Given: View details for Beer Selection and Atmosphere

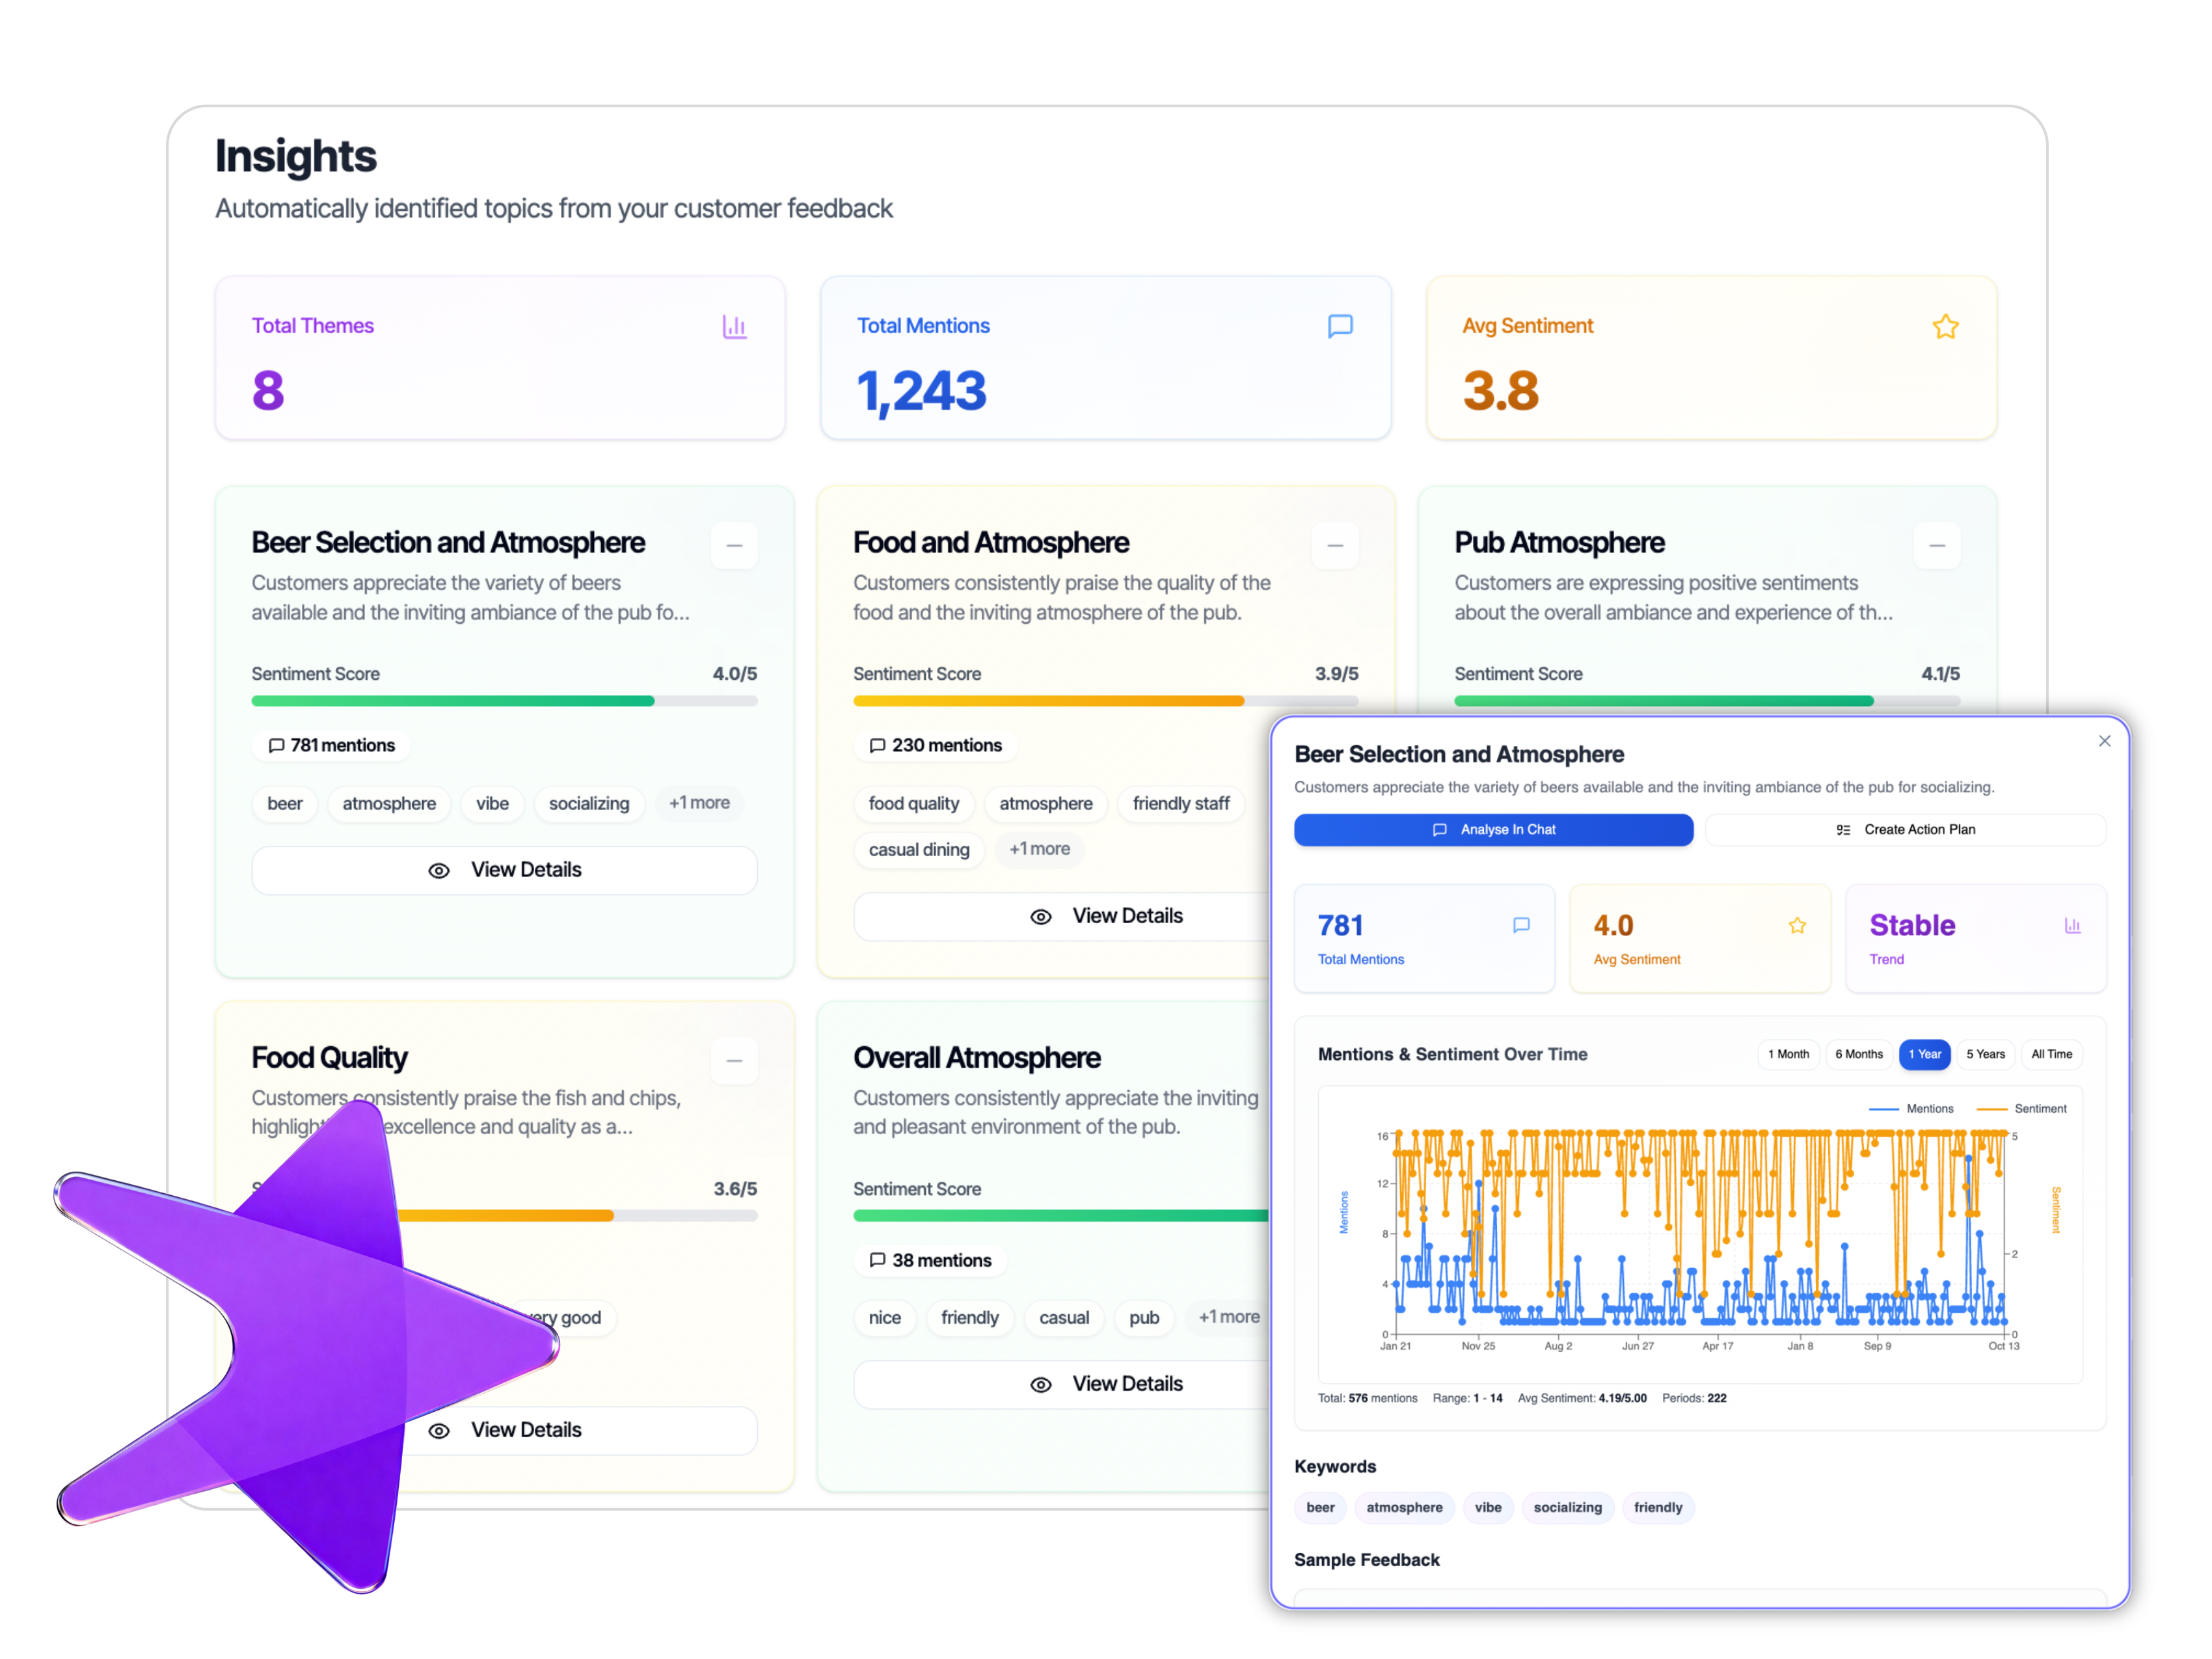Looking at the screenshot, I should 504,870.
